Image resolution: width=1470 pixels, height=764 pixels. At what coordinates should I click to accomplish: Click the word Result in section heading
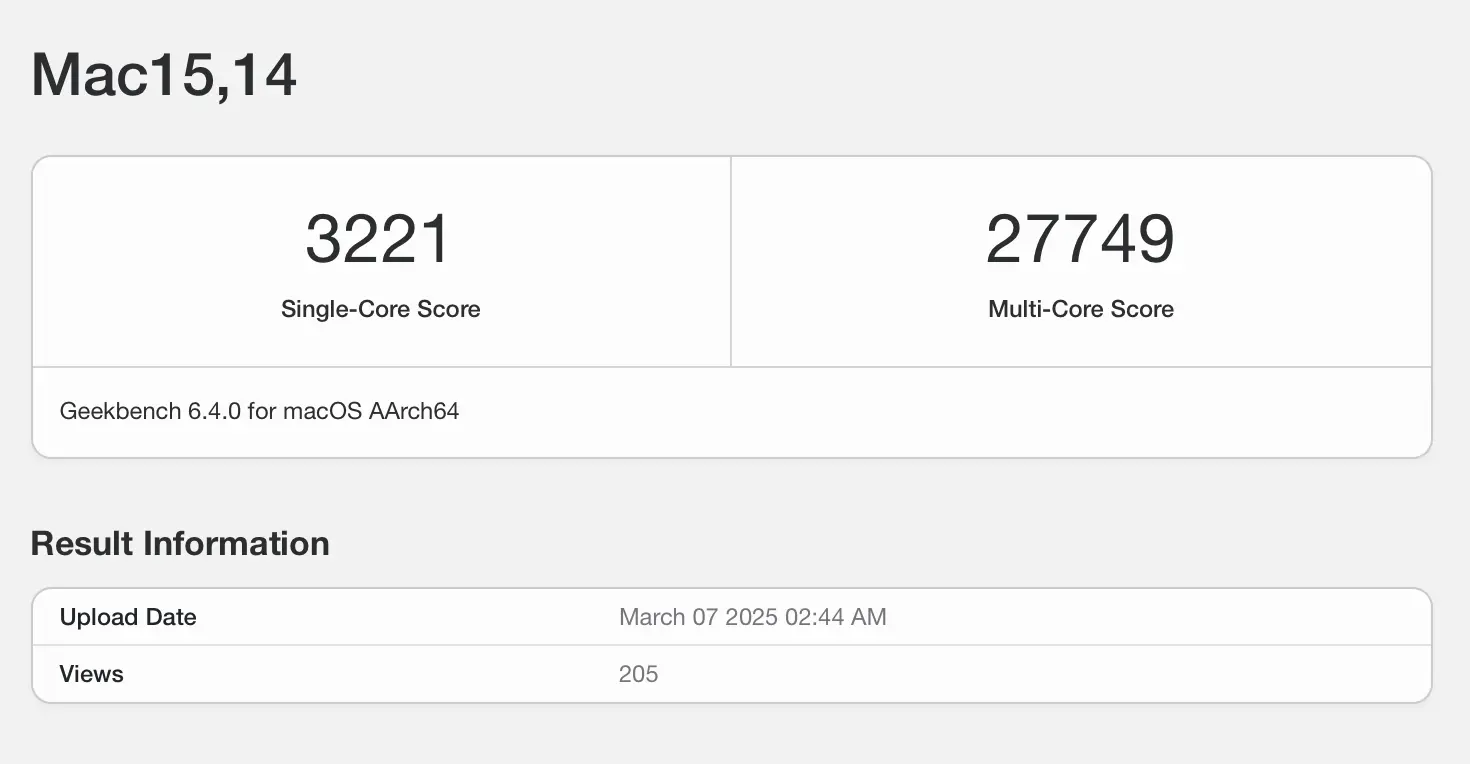point(82,544)
